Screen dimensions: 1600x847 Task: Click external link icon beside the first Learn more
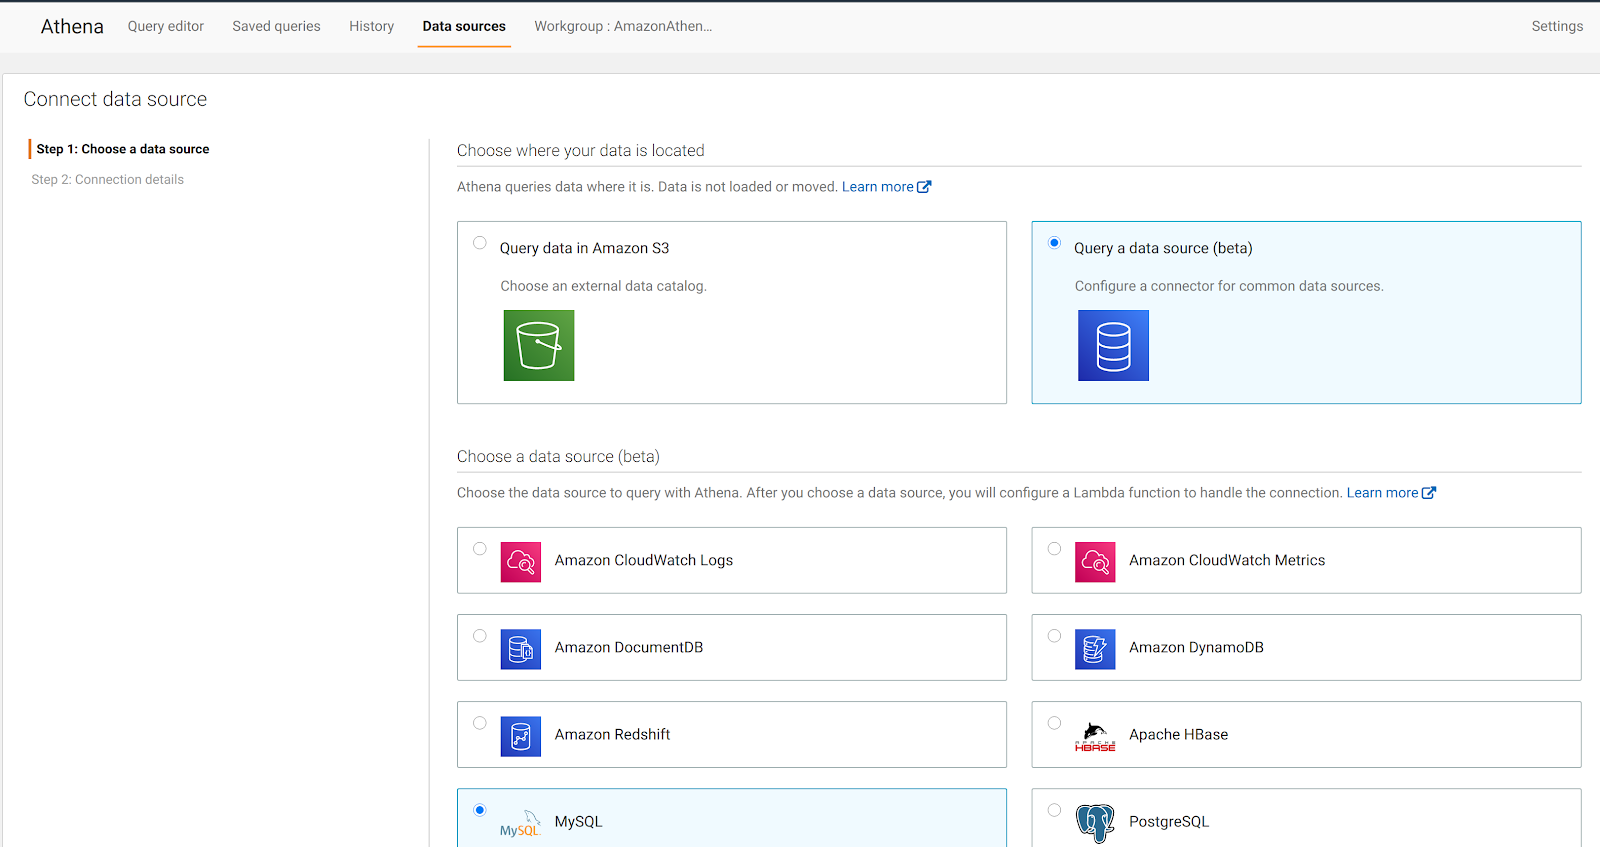pos(924,187)
